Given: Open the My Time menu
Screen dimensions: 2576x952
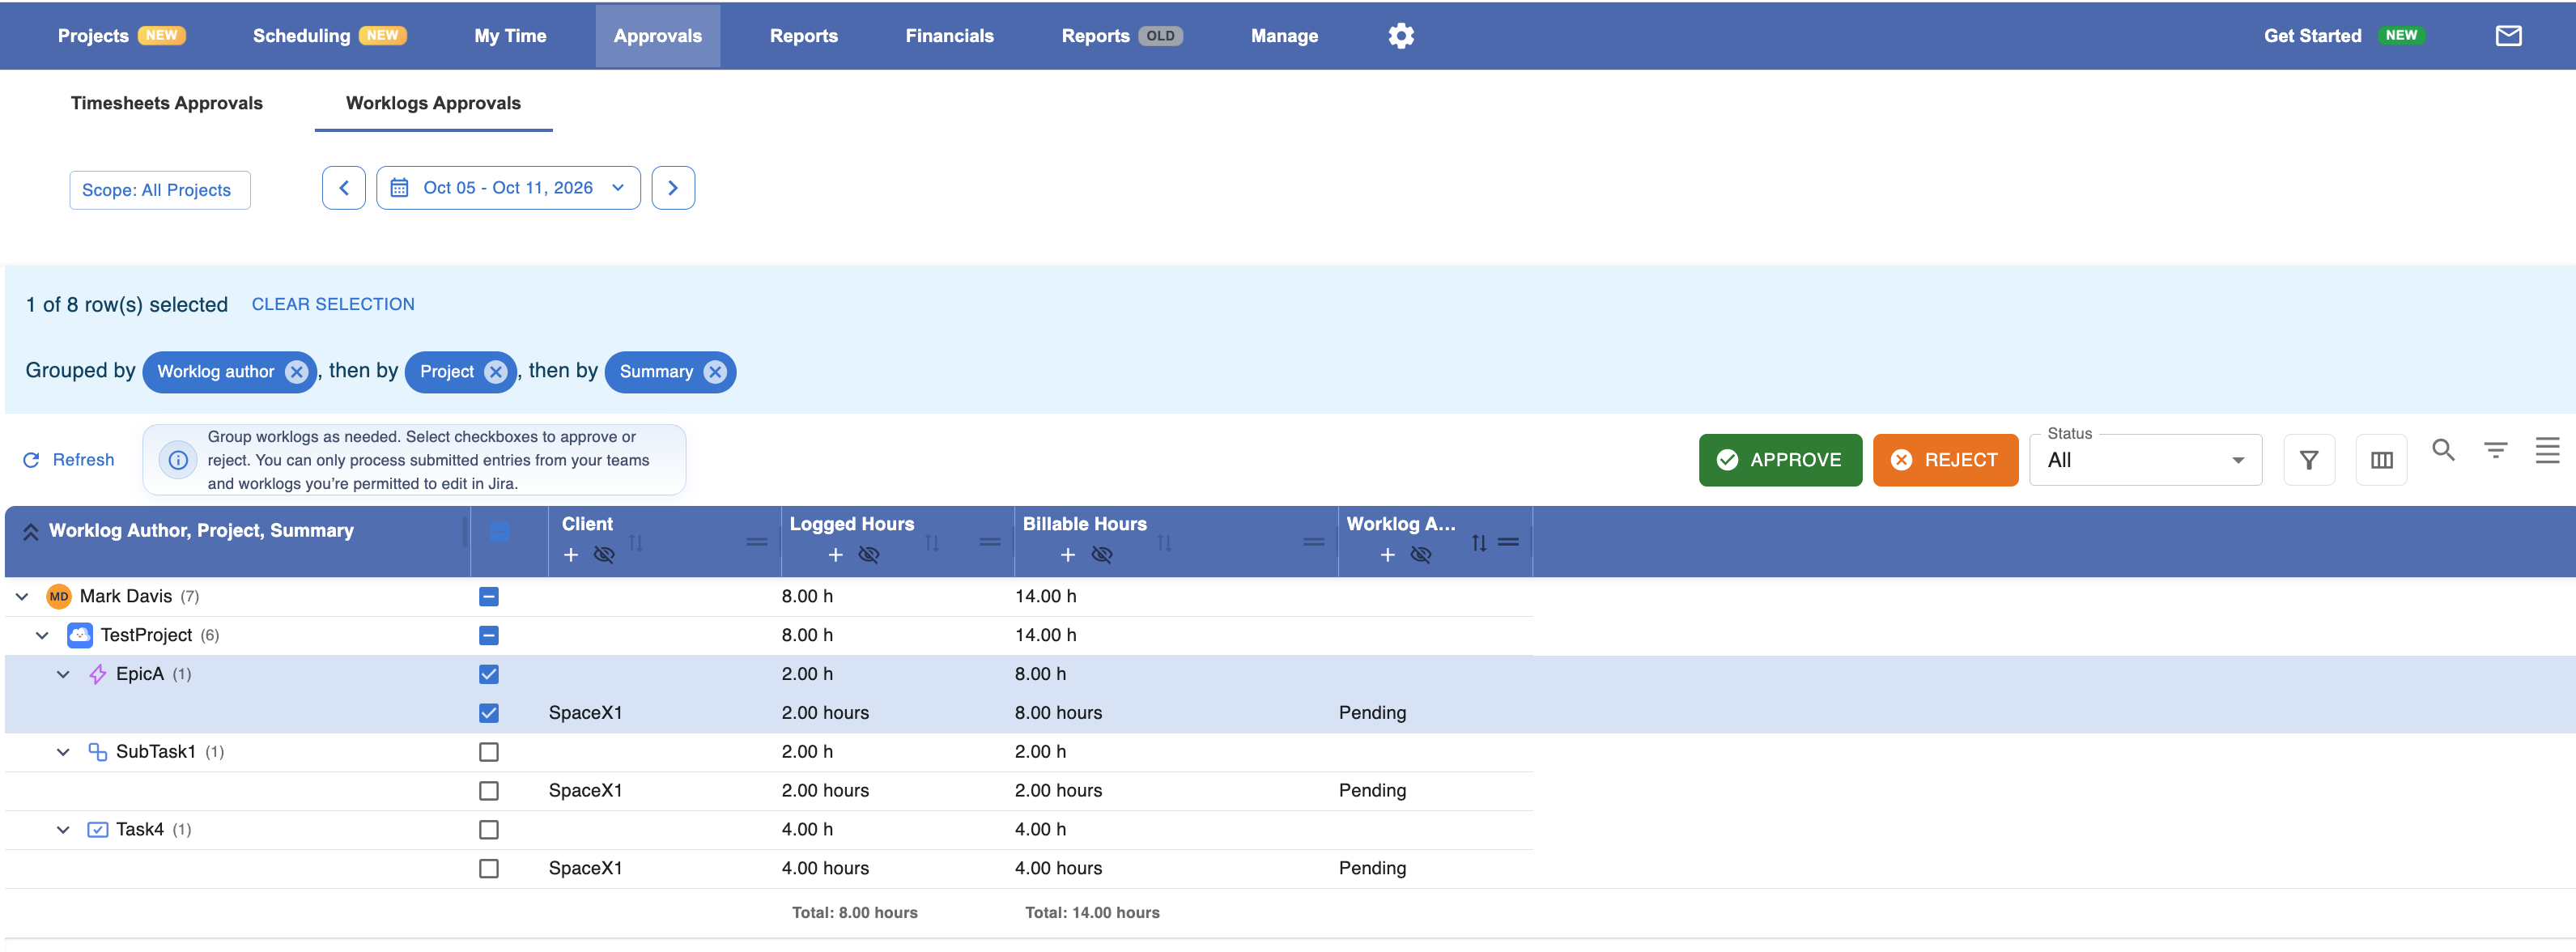Looking at the screenshot, I should pos(510,36).
